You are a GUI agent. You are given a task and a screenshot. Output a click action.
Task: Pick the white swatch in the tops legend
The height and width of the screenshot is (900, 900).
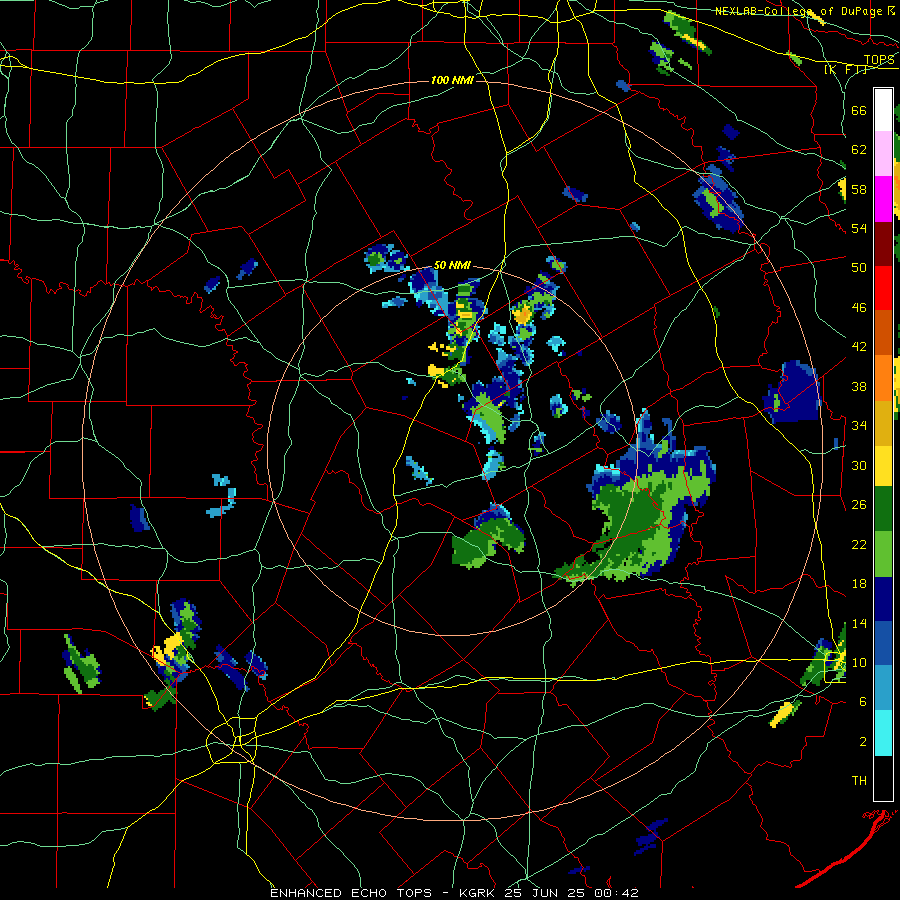(883, 110)
